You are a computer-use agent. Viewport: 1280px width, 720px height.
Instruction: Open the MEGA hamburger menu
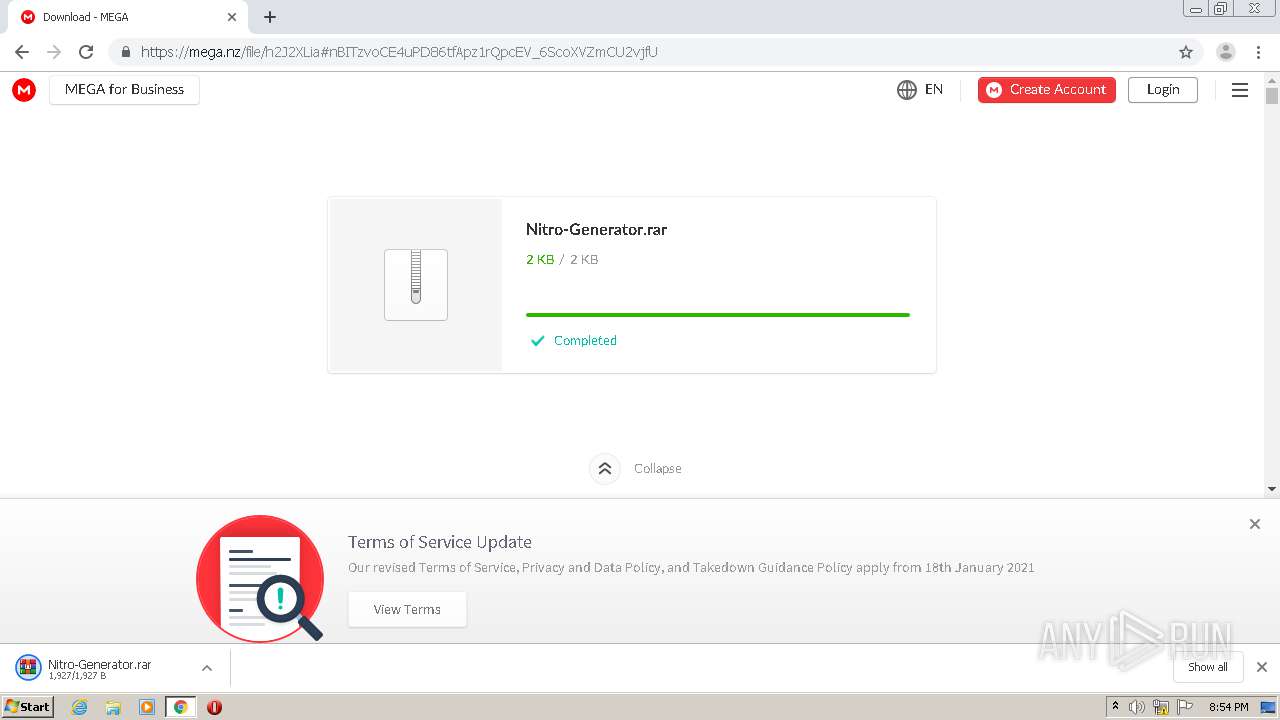[1240, 90]
